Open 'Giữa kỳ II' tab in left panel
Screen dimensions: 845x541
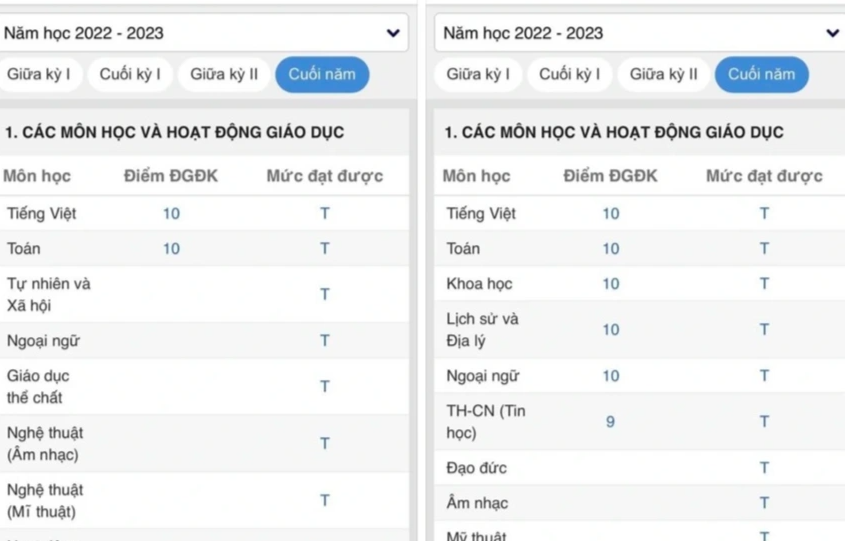tap(224, 74)
